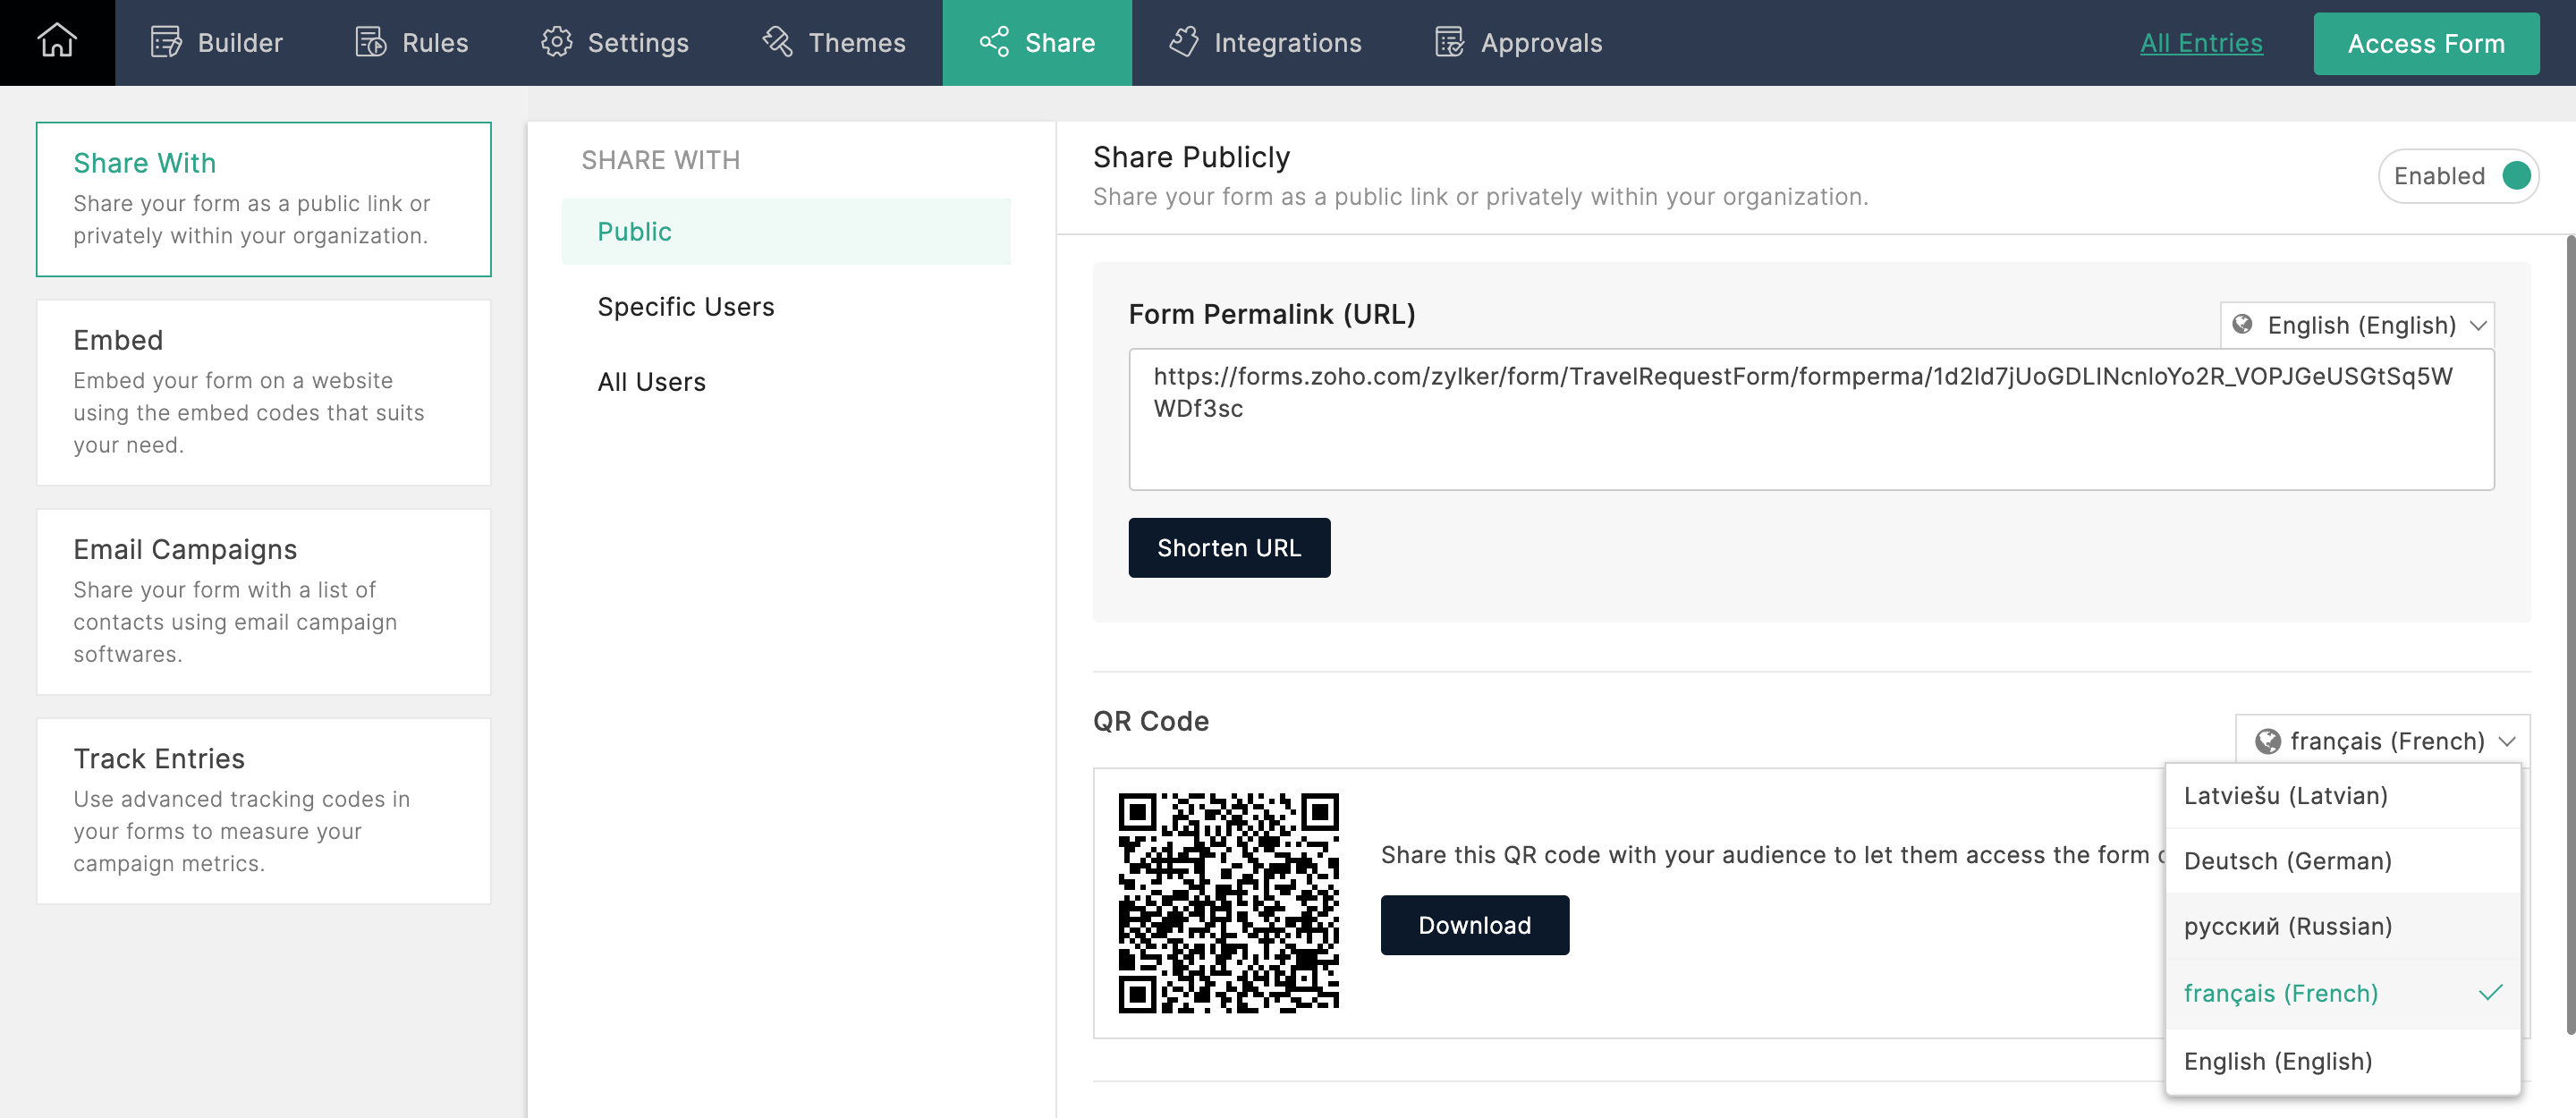Select Deutsch (German) from language list

[x=2289, y=859]
